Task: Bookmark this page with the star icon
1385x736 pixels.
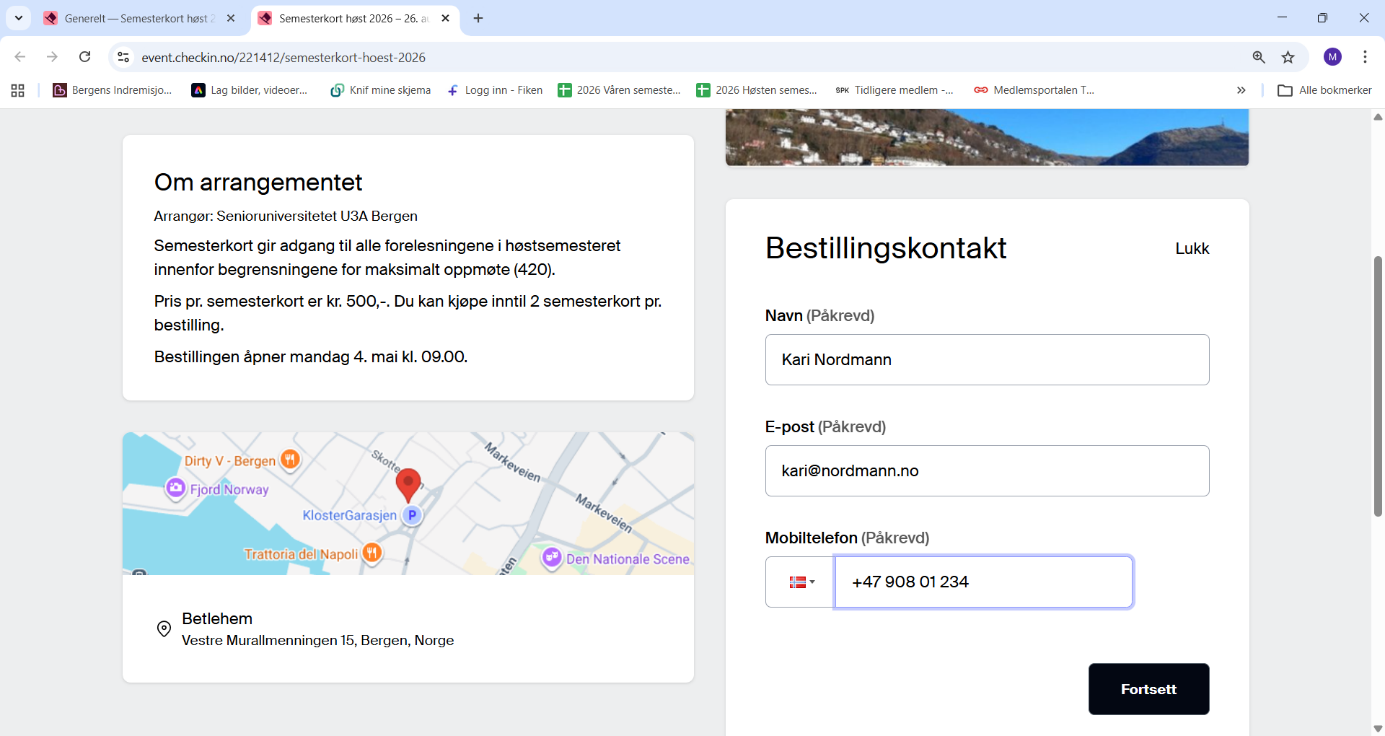Action: click(1288, 57)
